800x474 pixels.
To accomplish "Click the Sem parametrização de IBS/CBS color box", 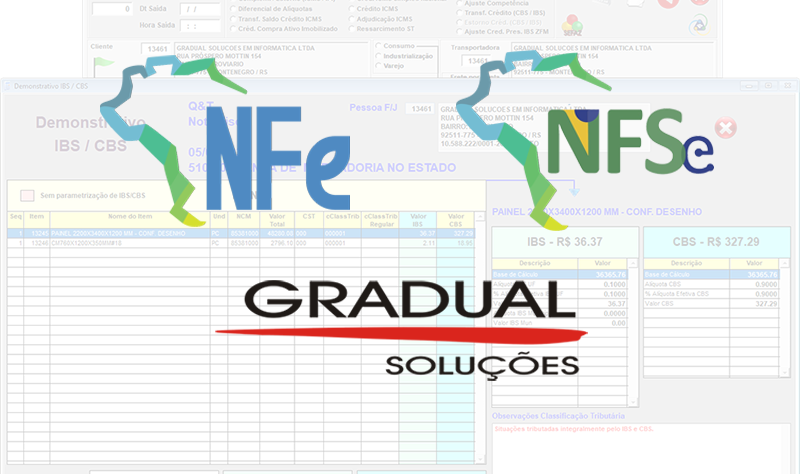I will [x=27, y=195].
